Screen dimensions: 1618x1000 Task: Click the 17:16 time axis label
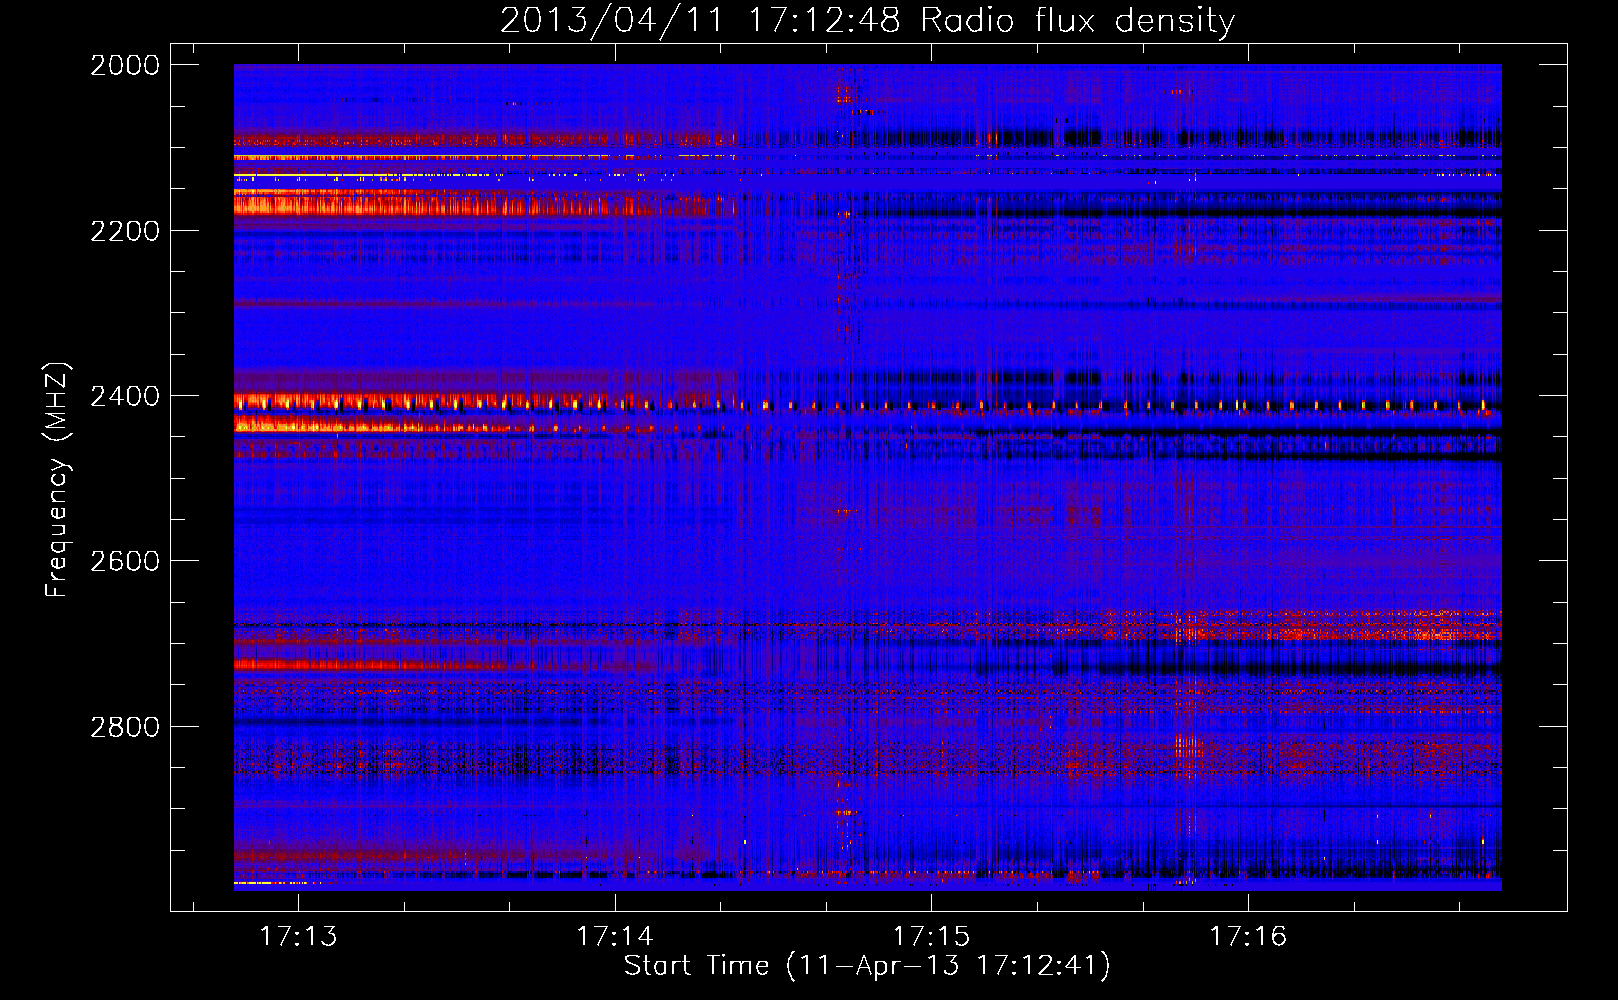point(1248,936)
